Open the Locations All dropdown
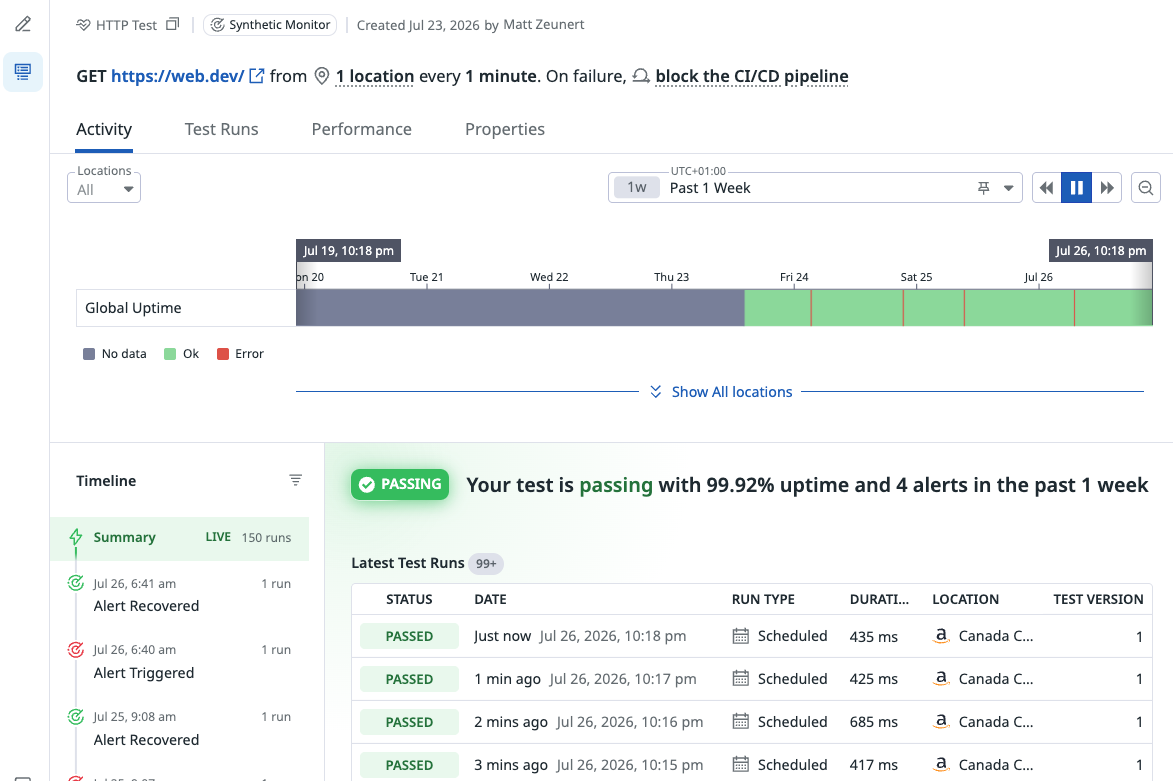1173x781 pixels. [x=104, y=189]
